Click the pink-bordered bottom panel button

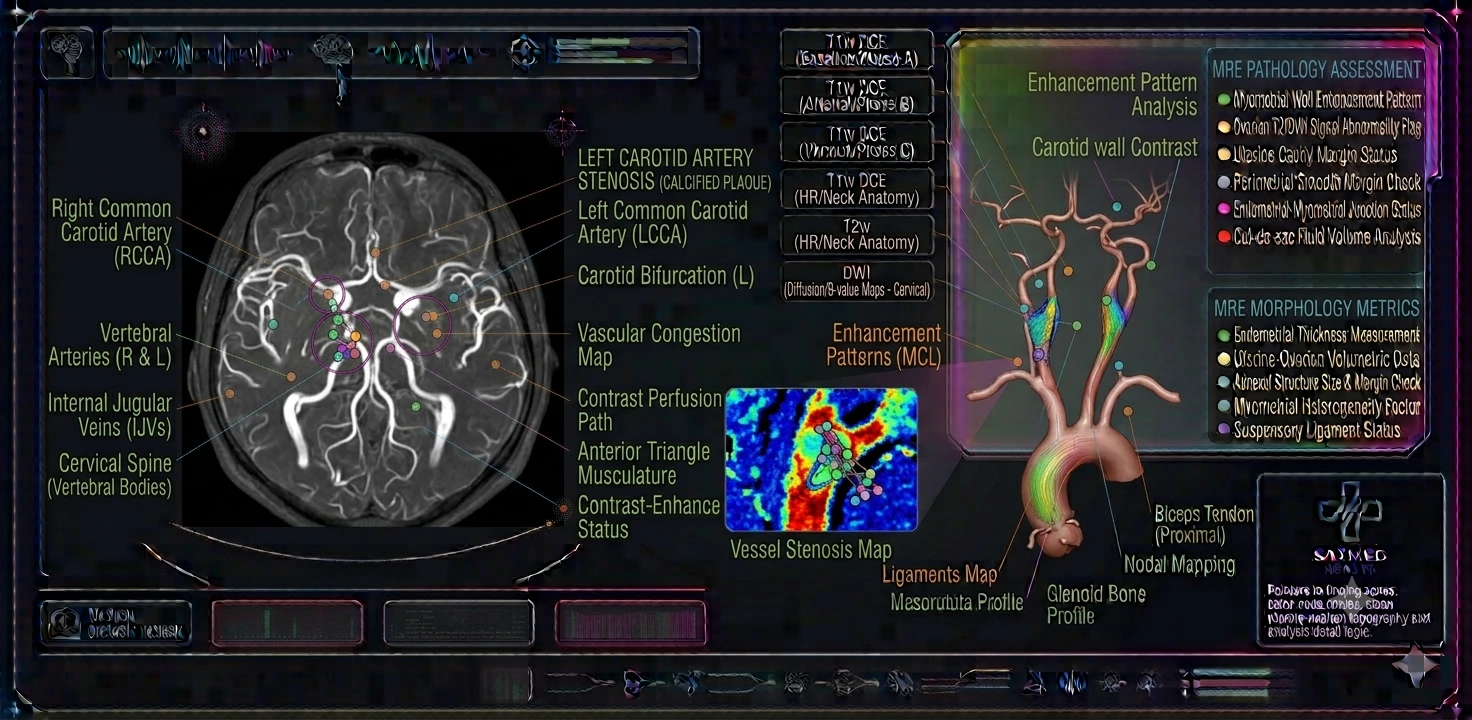631,623
